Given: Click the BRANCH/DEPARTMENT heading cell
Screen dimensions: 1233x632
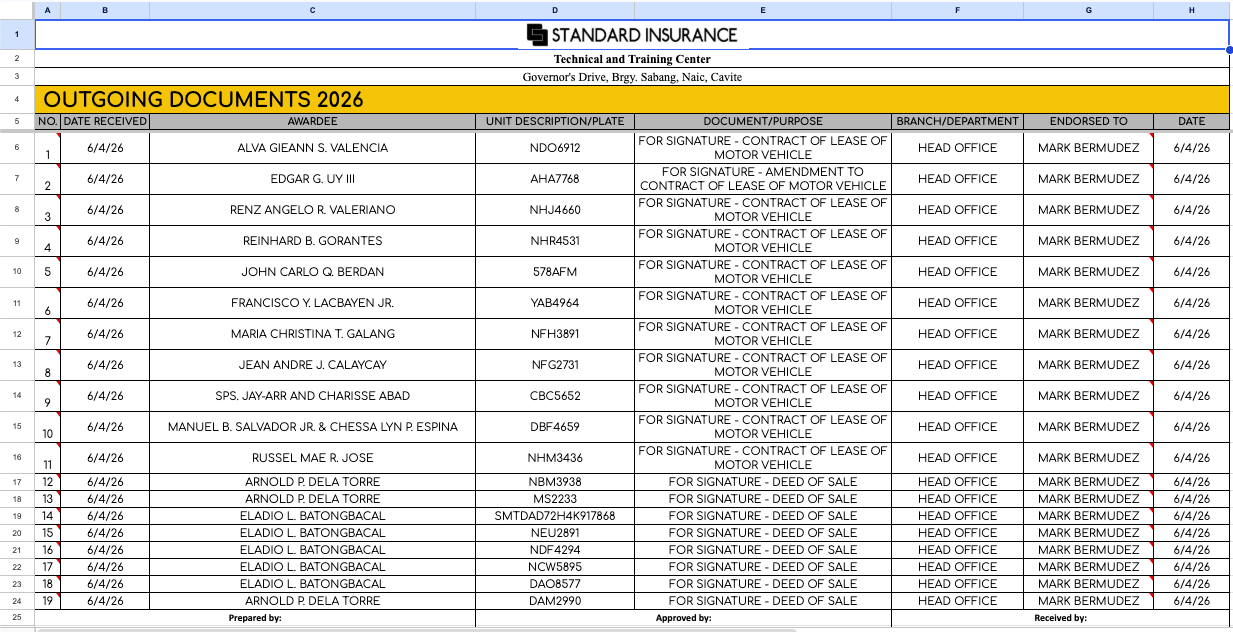Looking at the screenshot, I should pos(957,121).
